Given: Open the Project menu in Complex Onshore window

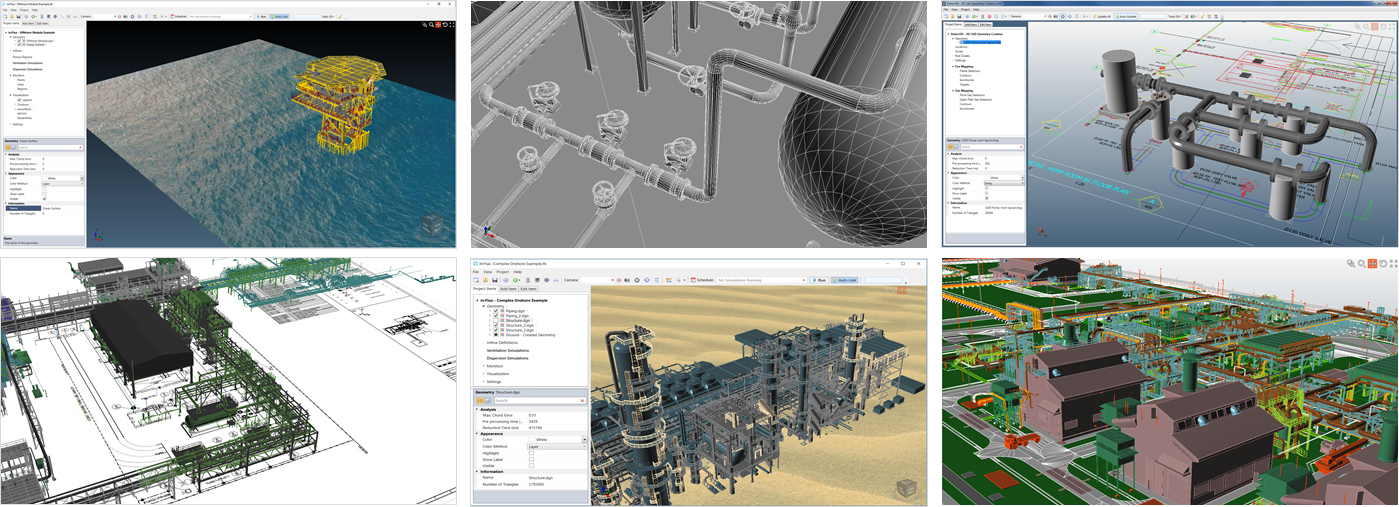Looking at the screenshot, I should click(503, 271).
